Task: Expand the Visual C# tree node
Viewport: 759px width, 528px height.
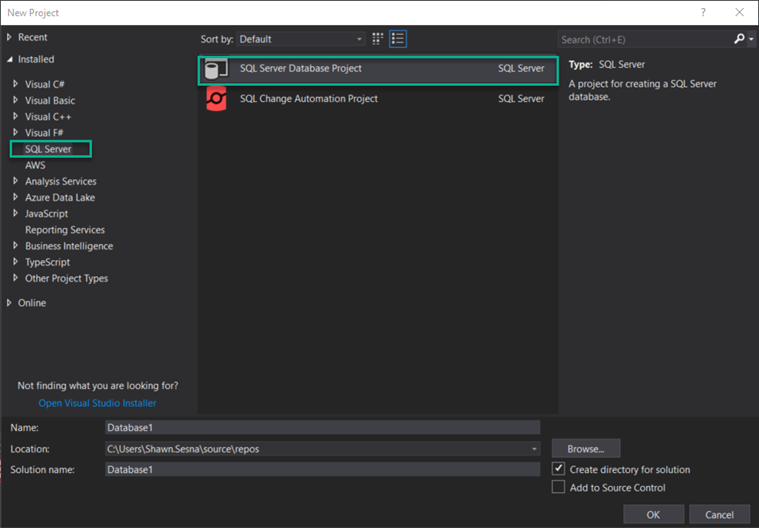Action: click(16, 84)
